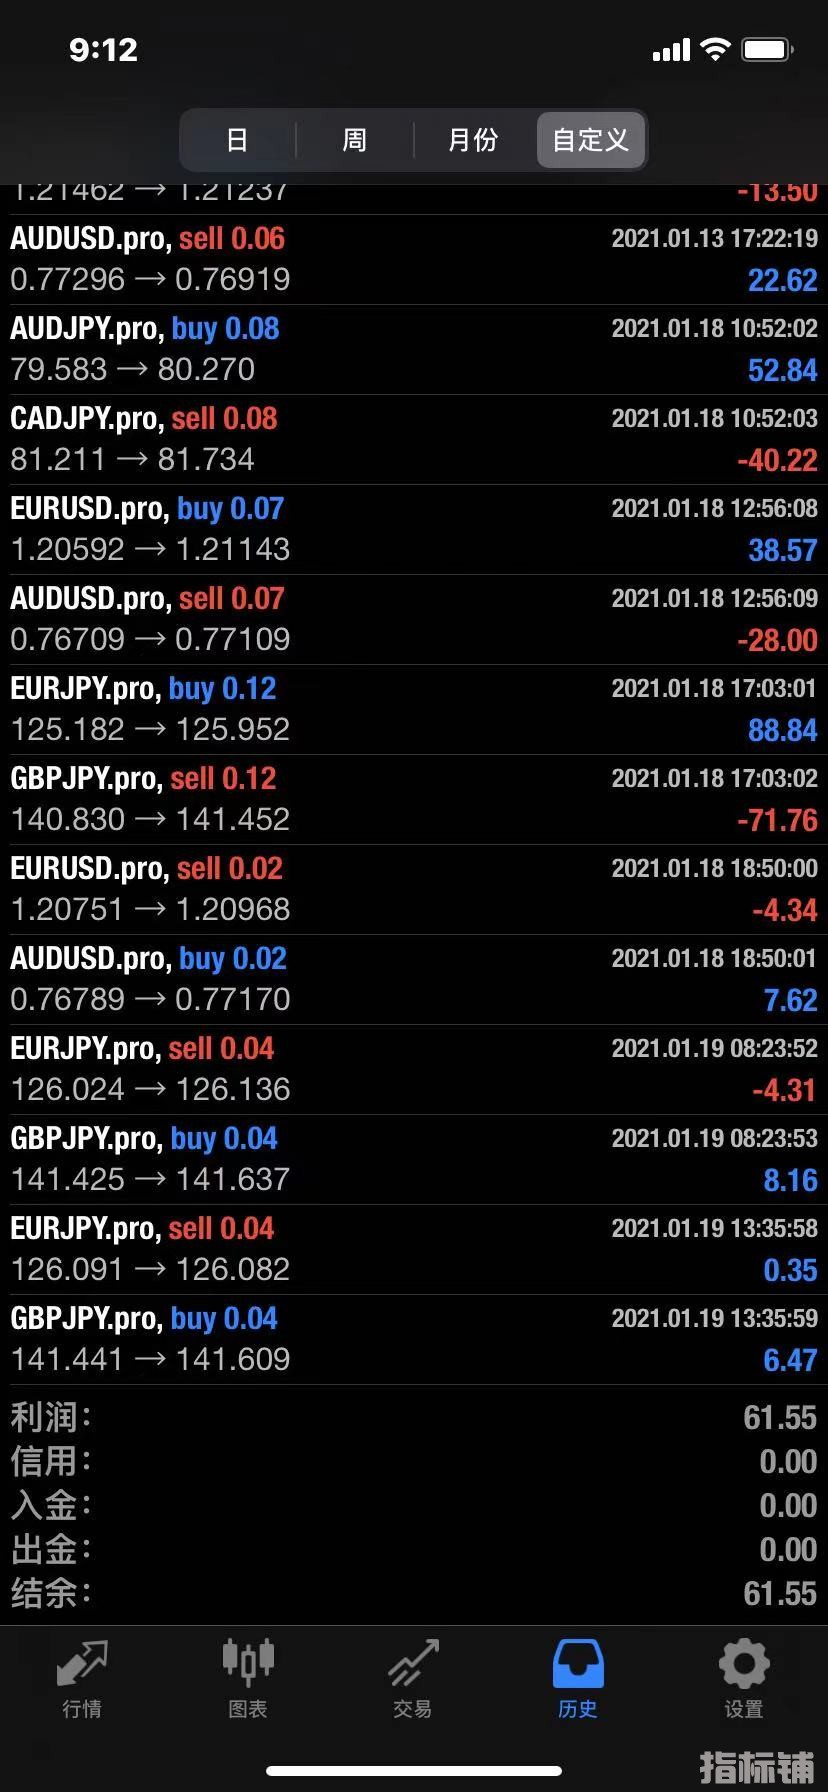Switch to the 日 day tab

pos(237,140)
